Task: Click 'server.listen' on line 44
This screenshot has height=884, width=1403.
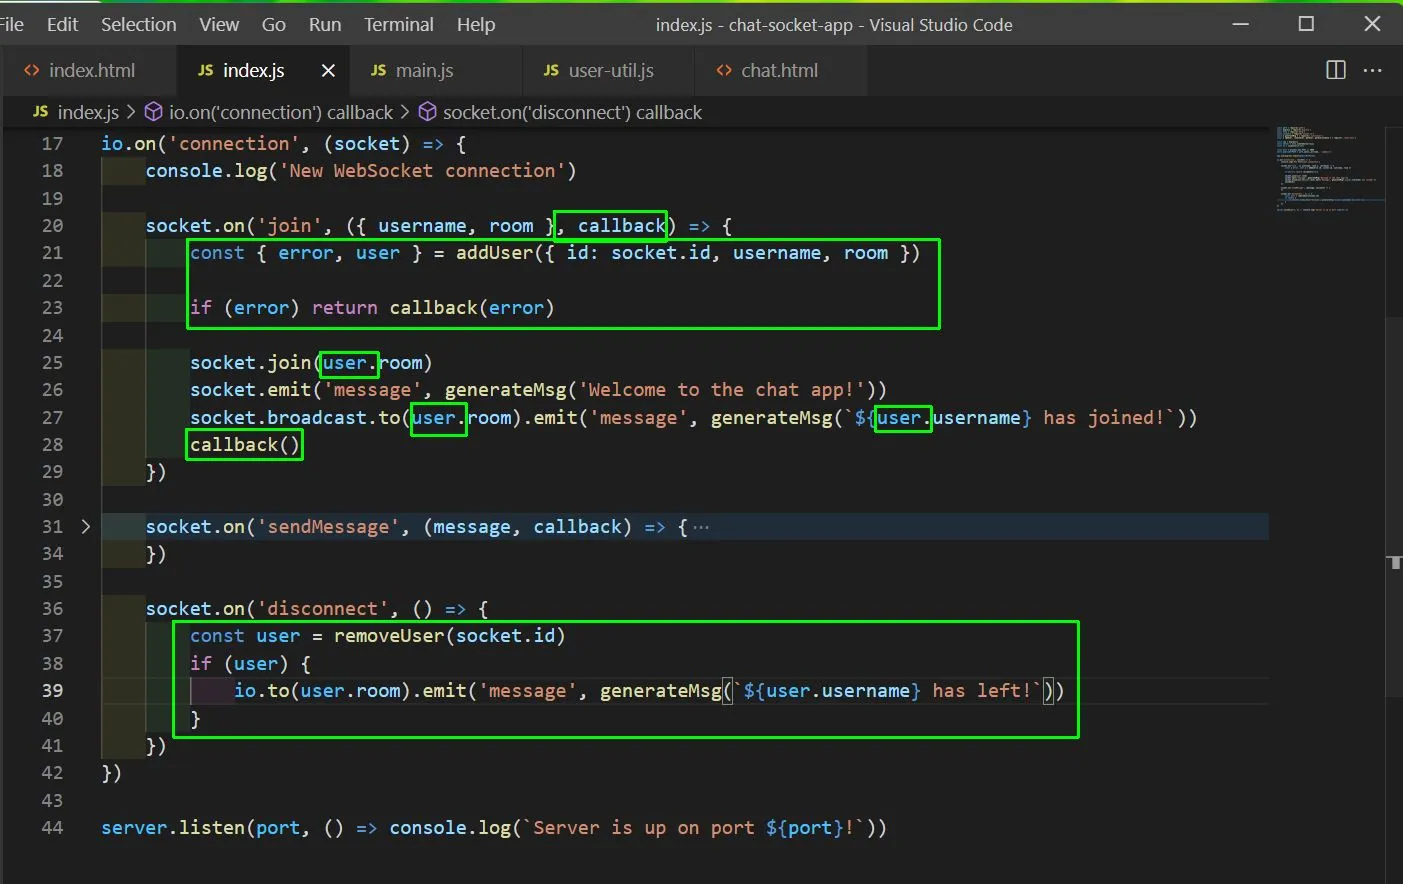Action: pyautogui.click(x=173, y=827)
